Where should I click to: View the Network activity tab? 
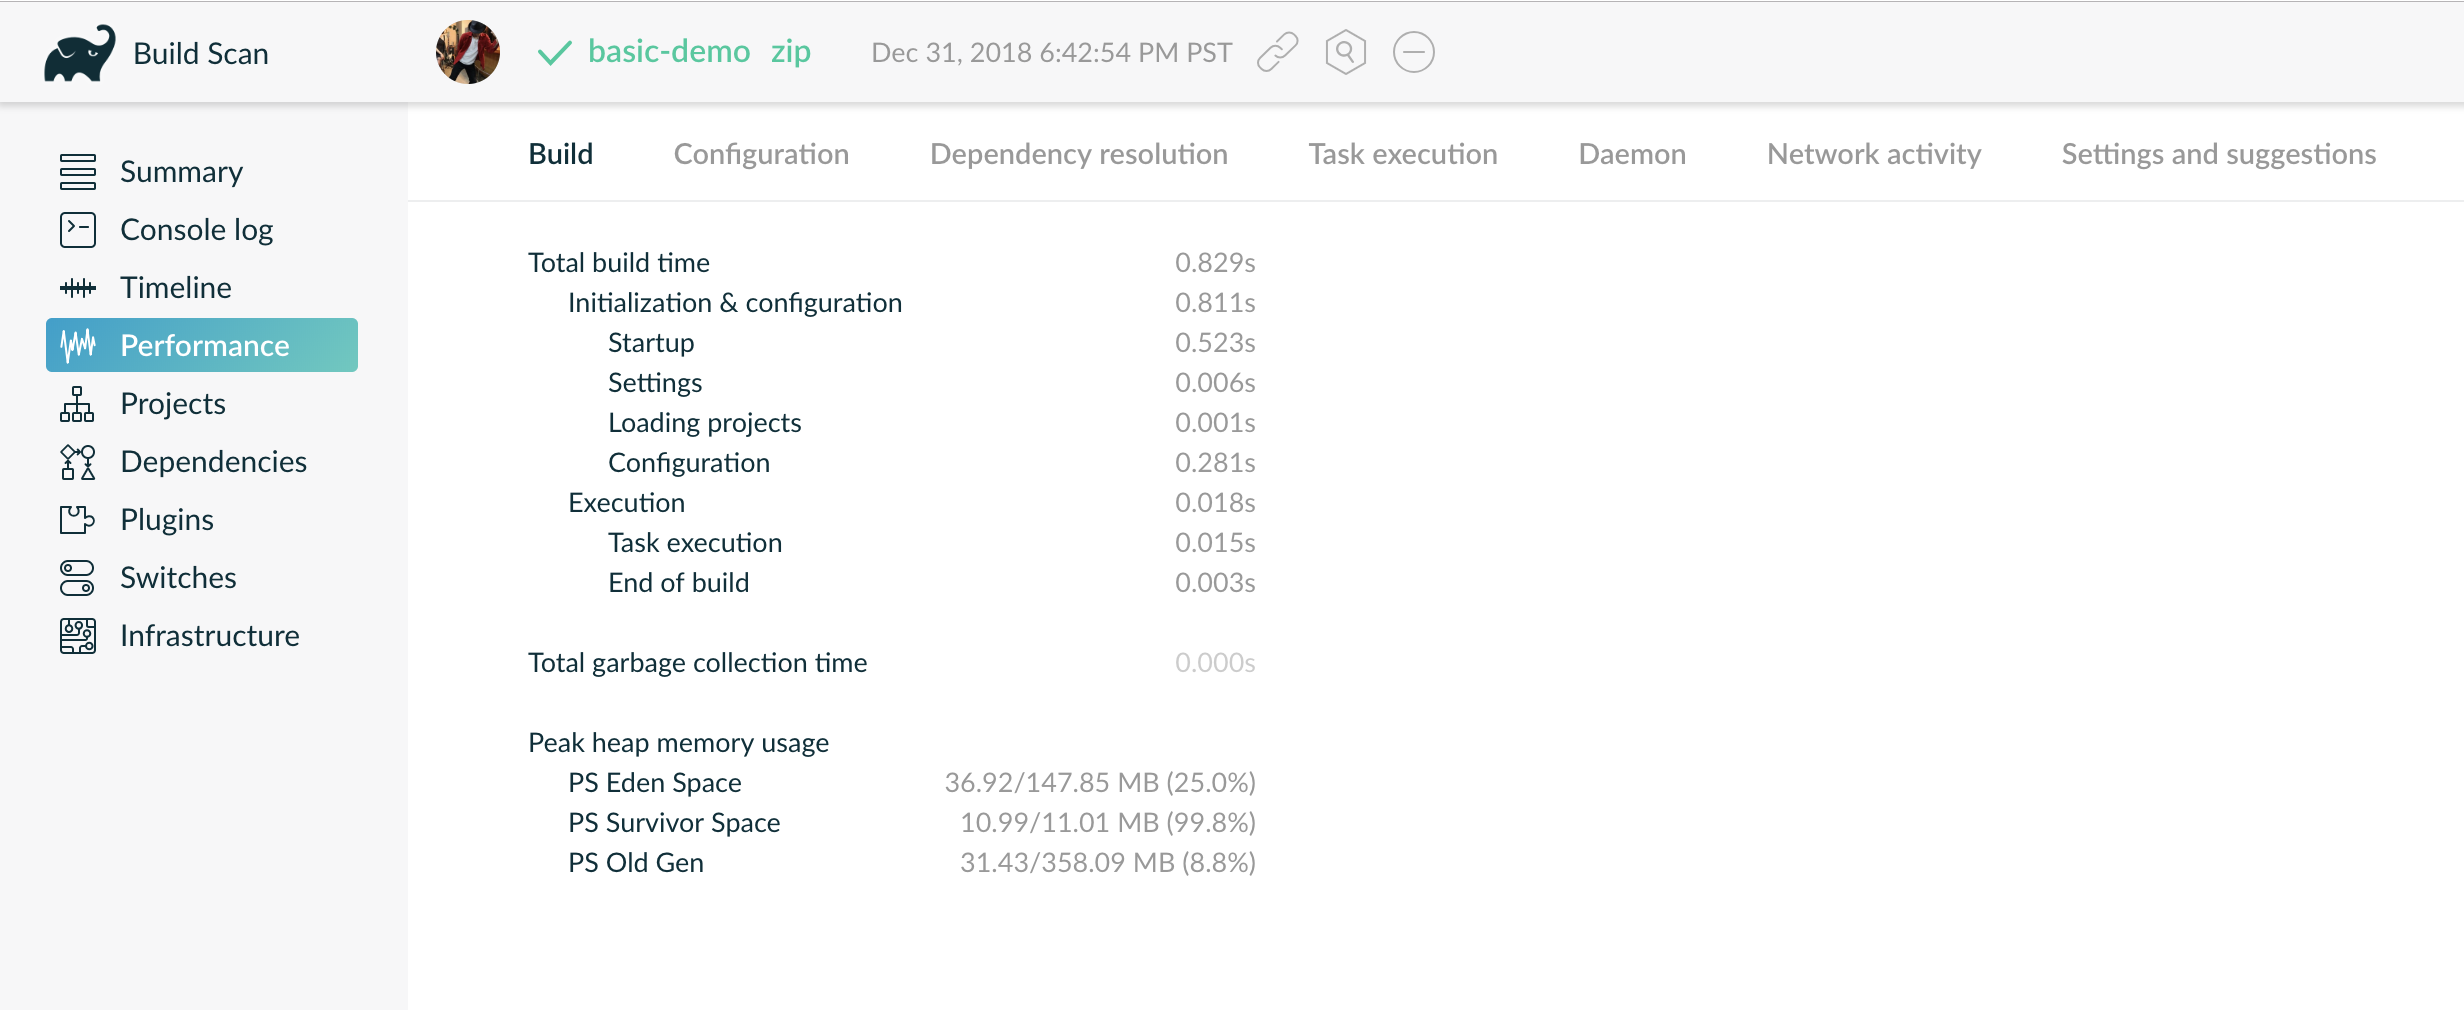(1873, 153)
